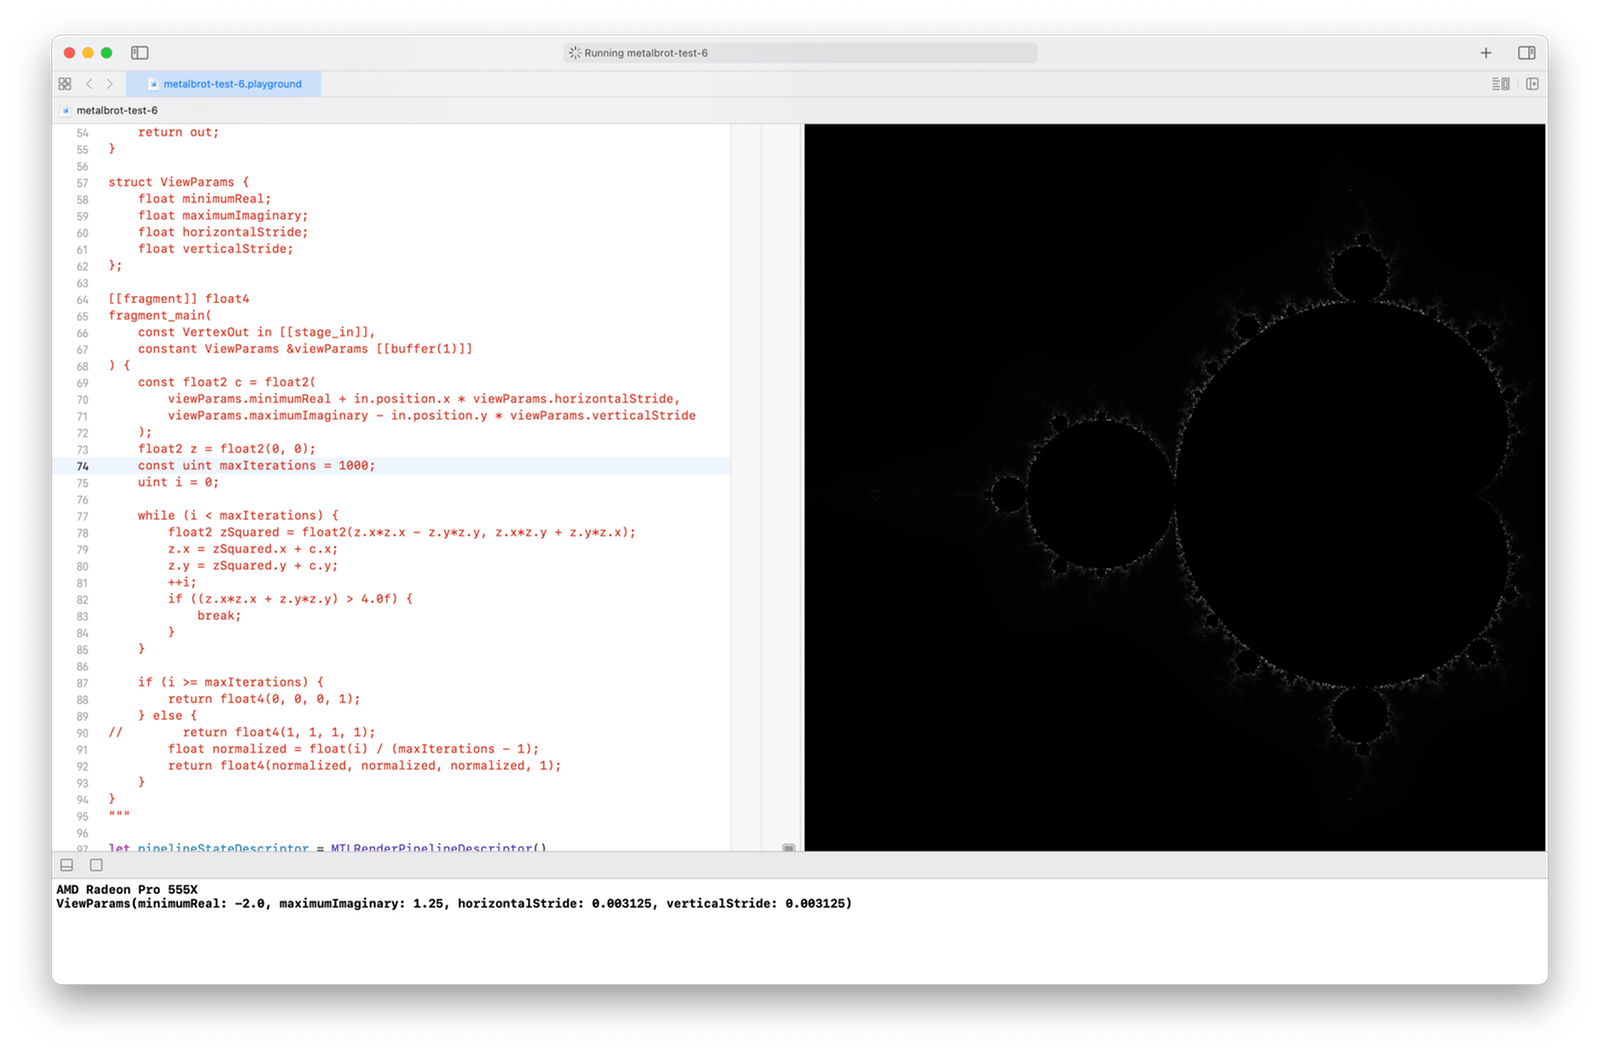
Task: Go forward with the right chevron
Action: [110, 84]
